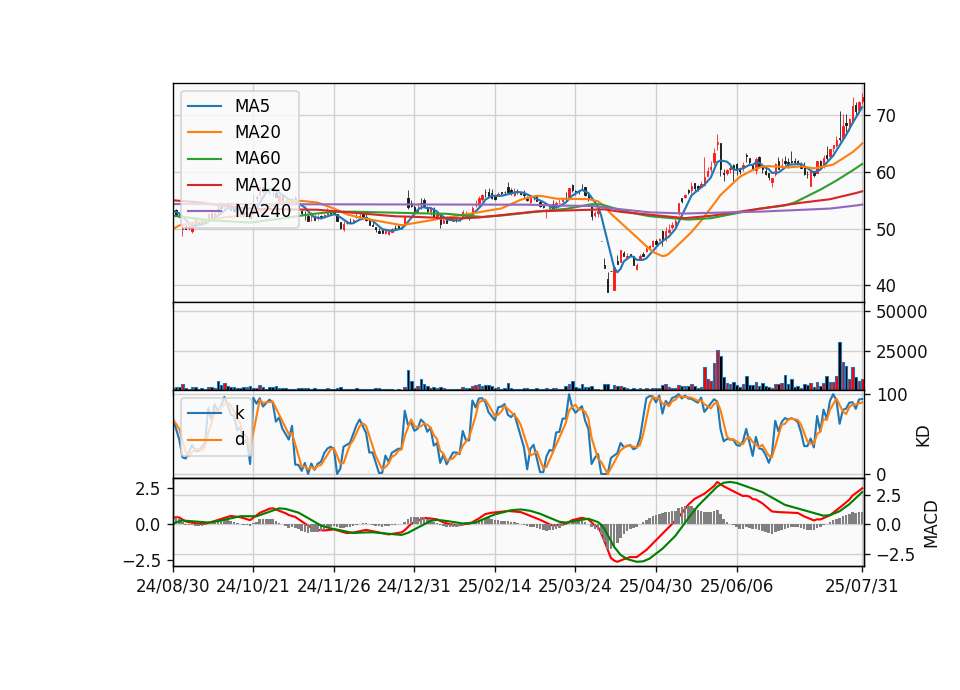Click the d legend label in KD panel

239,439
